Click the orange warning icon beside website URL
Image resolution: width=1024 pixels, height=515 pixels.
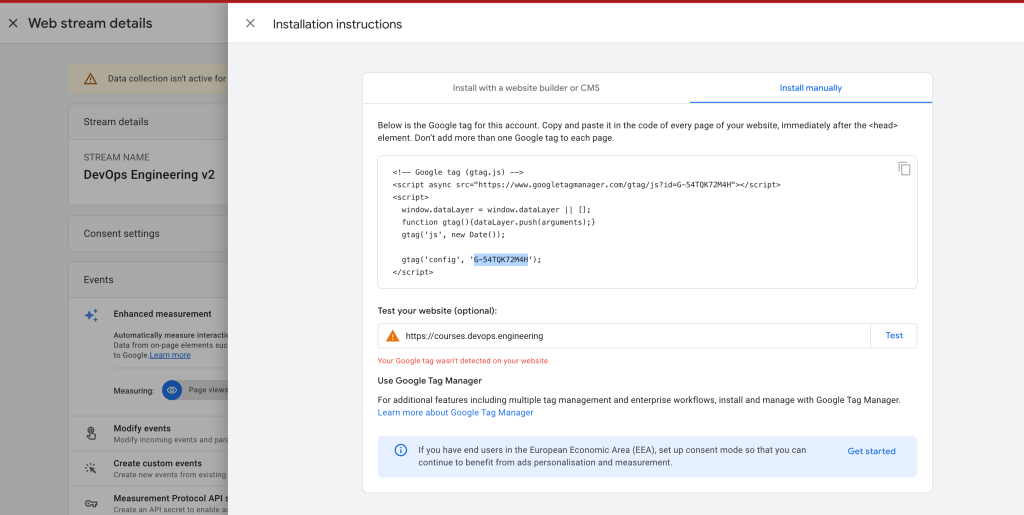point(392,336)
